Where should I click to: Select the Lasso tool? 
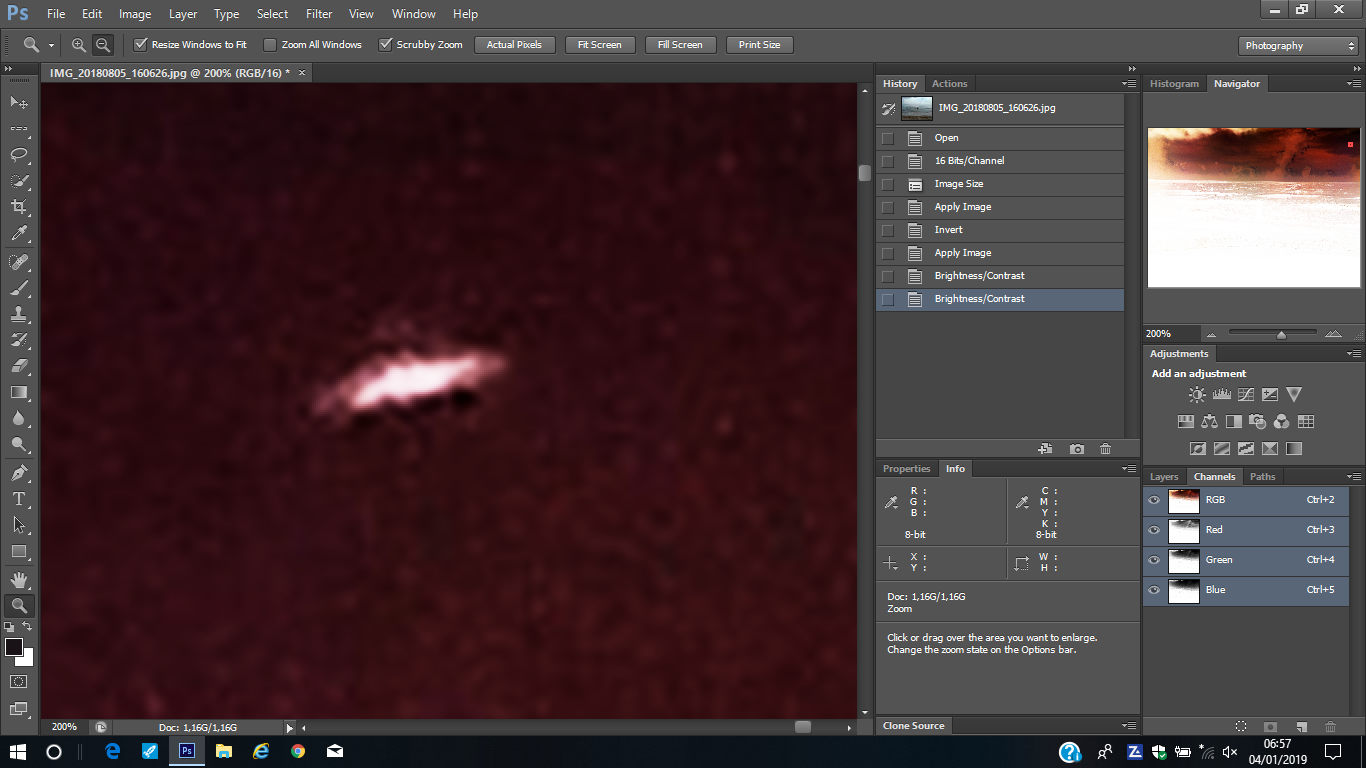click(x=19, y=155)
